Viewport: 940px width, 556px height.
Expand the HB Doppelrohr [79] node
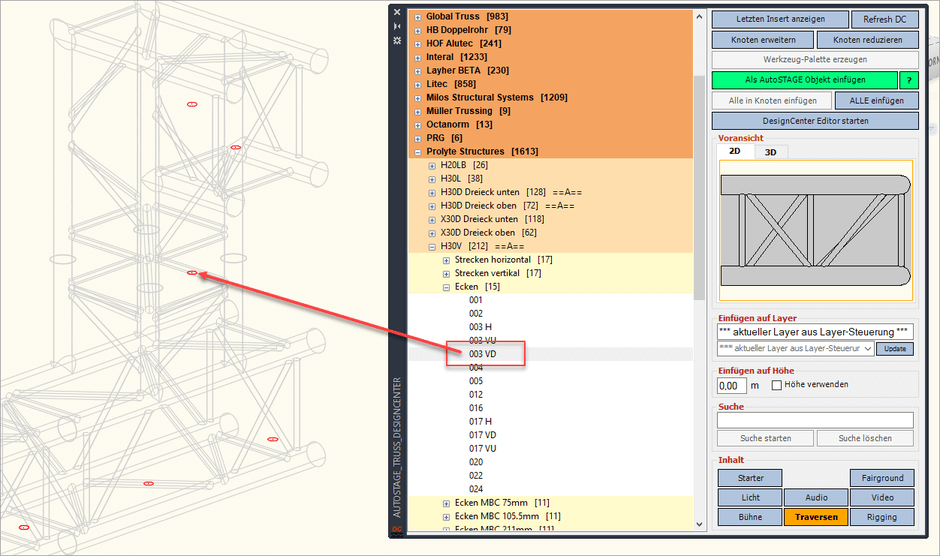pos(418,31)
